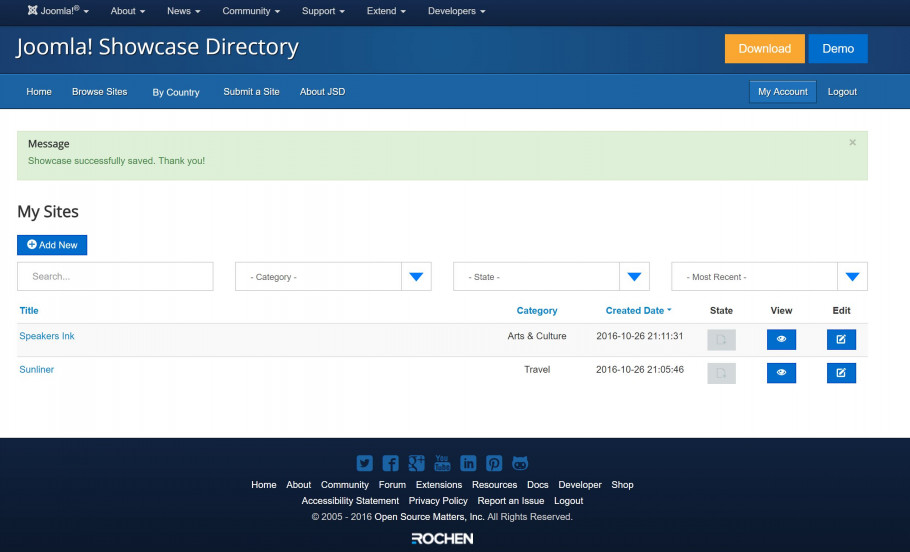This screenshot has width=910, height=552.
Task: Open Home link in footer
Action: click(x=263, y=485)
